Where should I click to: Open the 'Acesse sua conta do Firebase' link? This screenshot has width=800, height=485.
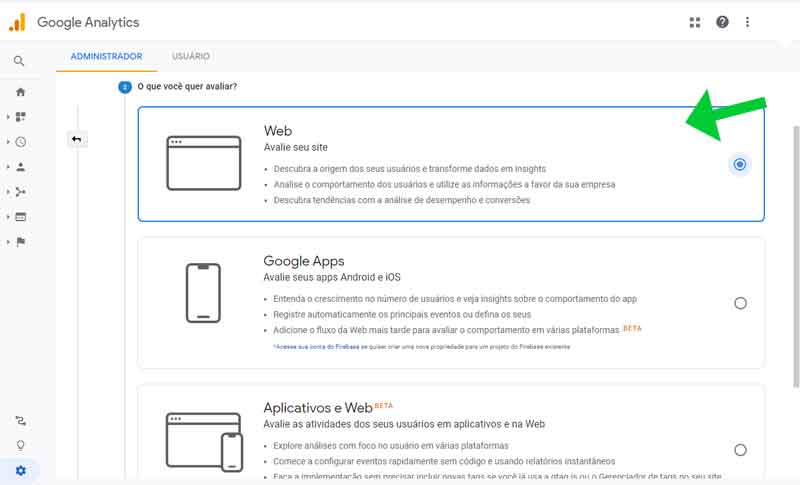point(317,347)
